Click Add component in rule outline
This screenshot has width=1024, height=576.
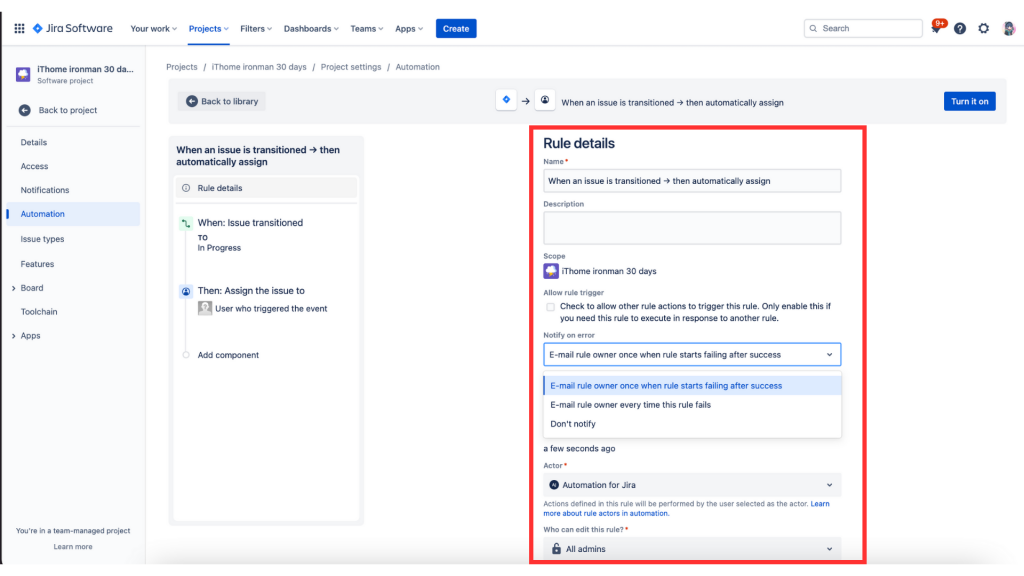pyautogui.click(x=228, y=355)
